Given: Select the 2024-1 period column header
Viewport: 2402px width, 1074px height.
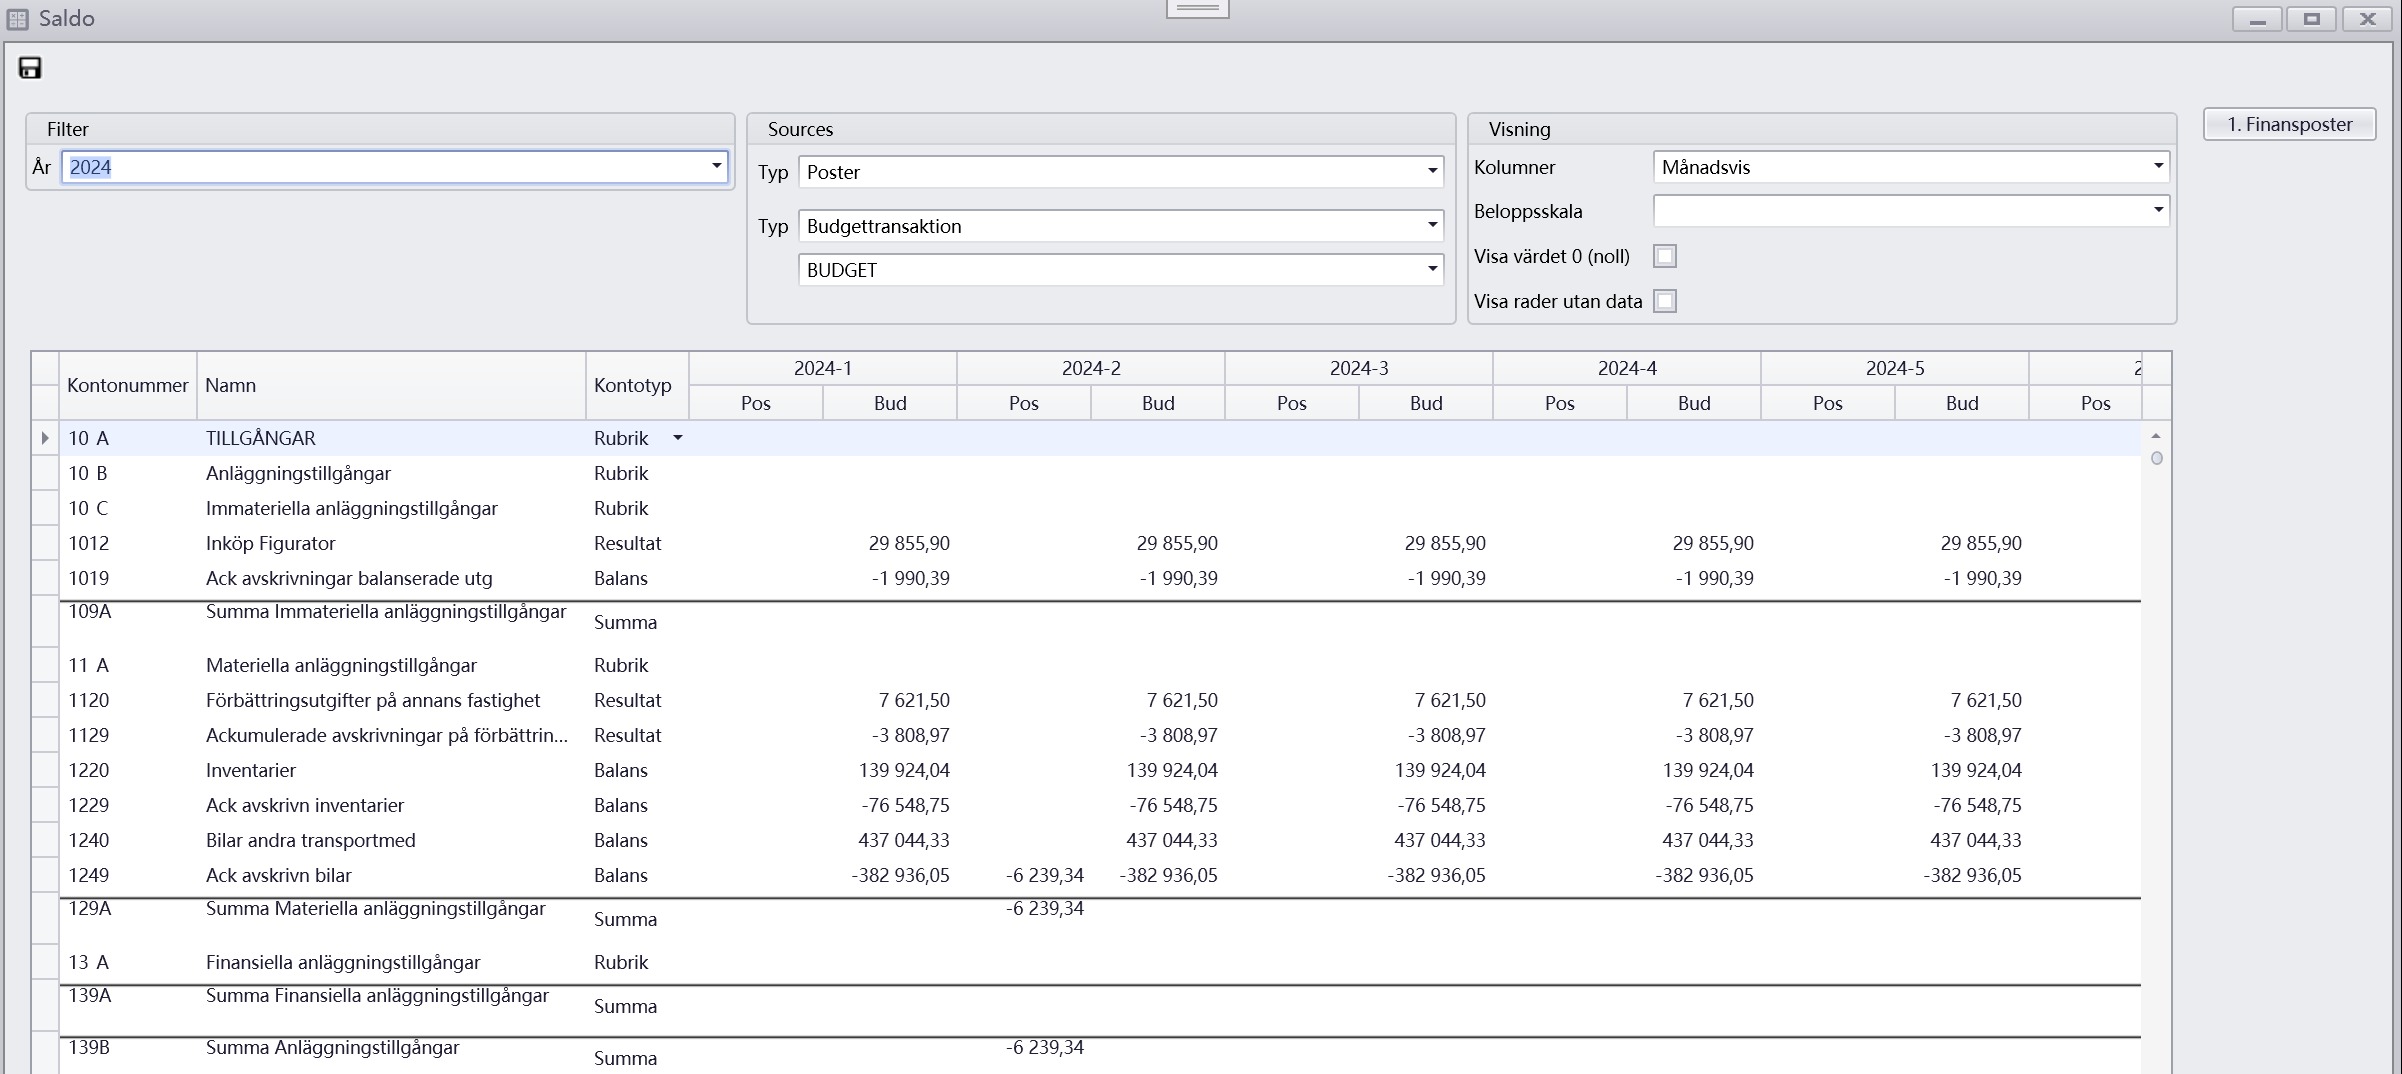Looking at the screenshot, I should click(822, 368).
